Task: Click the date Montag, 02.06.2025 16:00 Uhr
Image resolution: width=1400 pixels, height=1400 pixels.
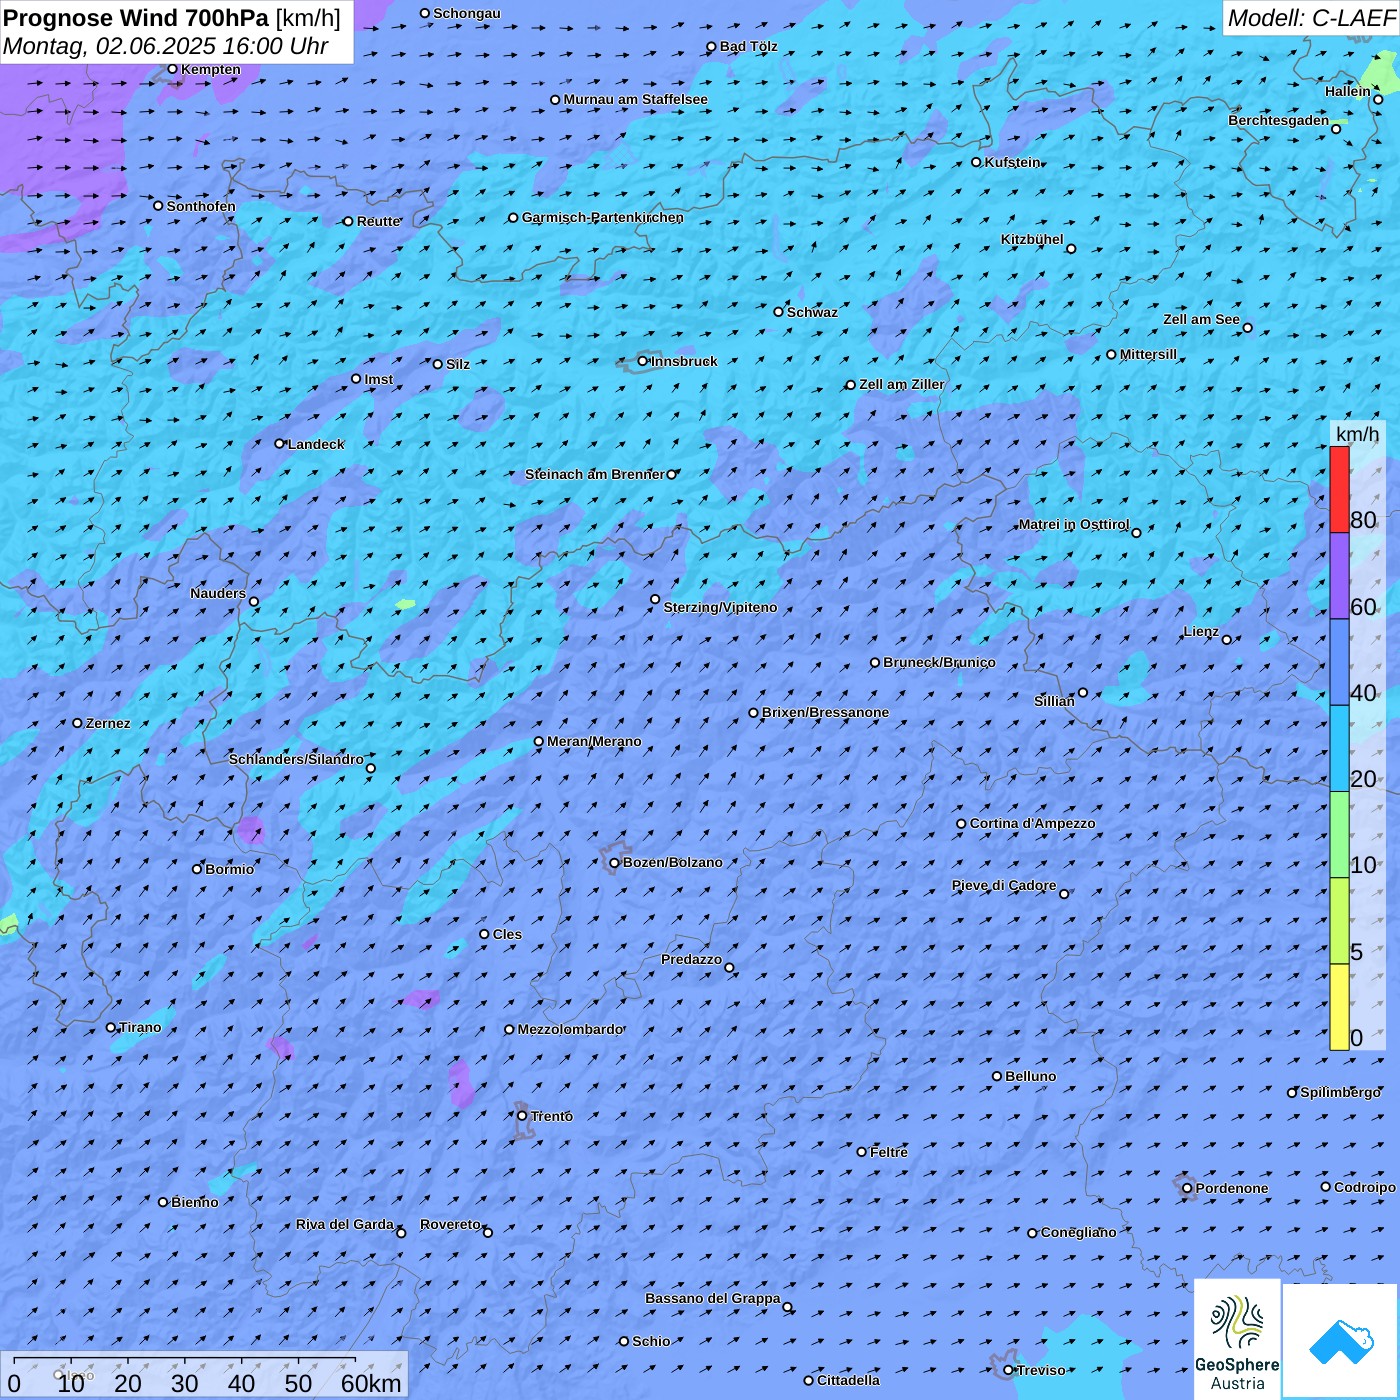Action: (166, 46)
